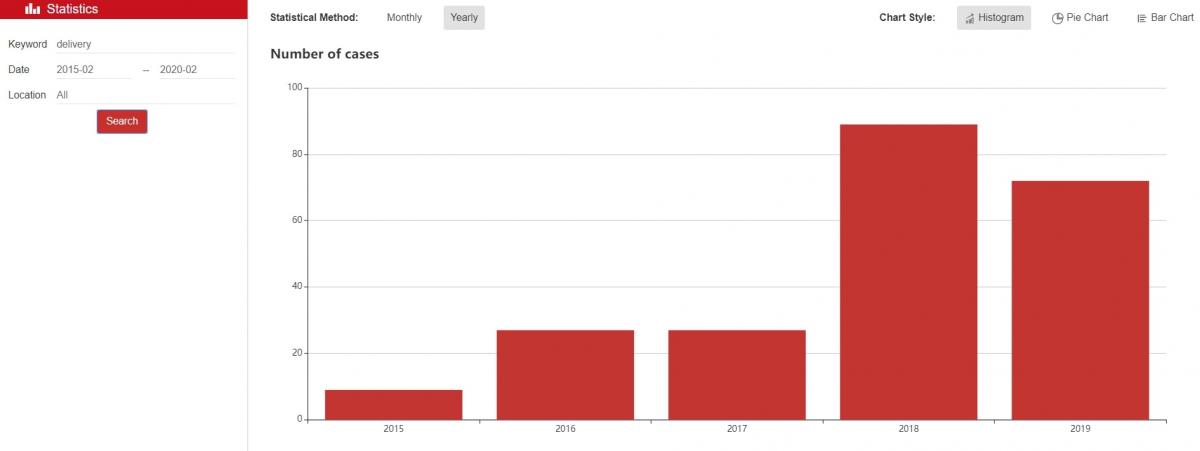The height and width of the screenshot is (451, 1200).
Task: Choose the Monthly statistical method
Action: point(404,18)
